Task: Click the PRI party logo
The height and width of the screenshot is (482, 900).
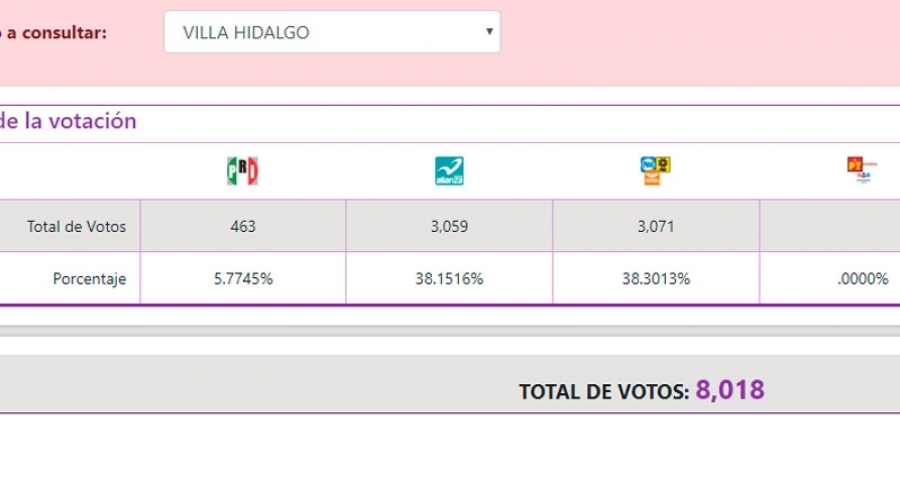Action: pyautogui.click(x=242, y=171)
